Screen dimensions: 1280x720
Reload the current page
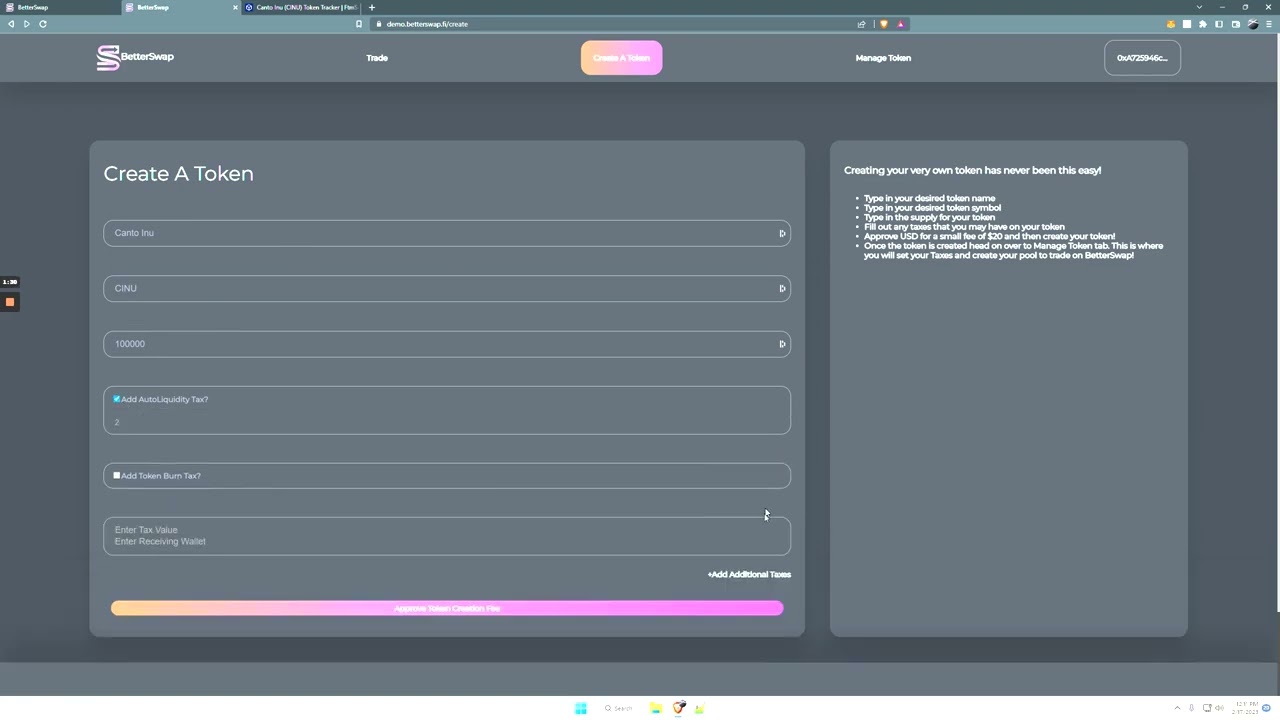point(43,24)
